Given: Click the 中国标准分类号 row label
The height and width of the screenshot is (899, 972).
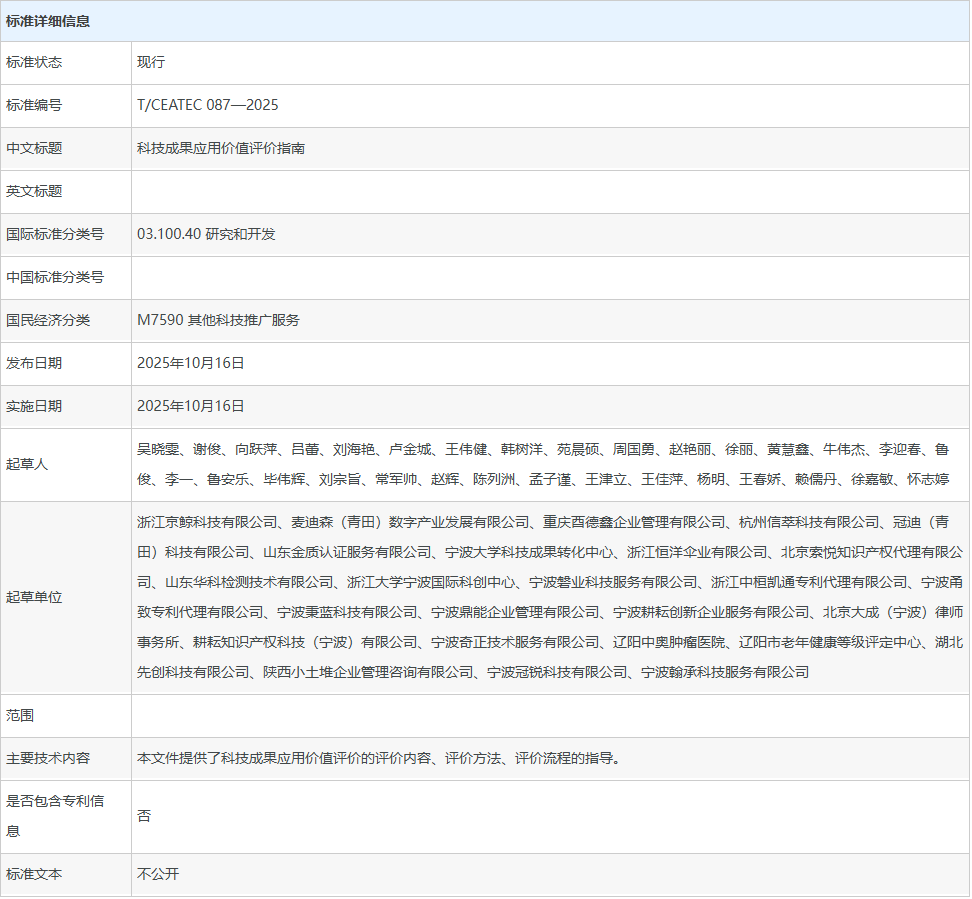Looking at the screenshot, I should pos(55,277).
